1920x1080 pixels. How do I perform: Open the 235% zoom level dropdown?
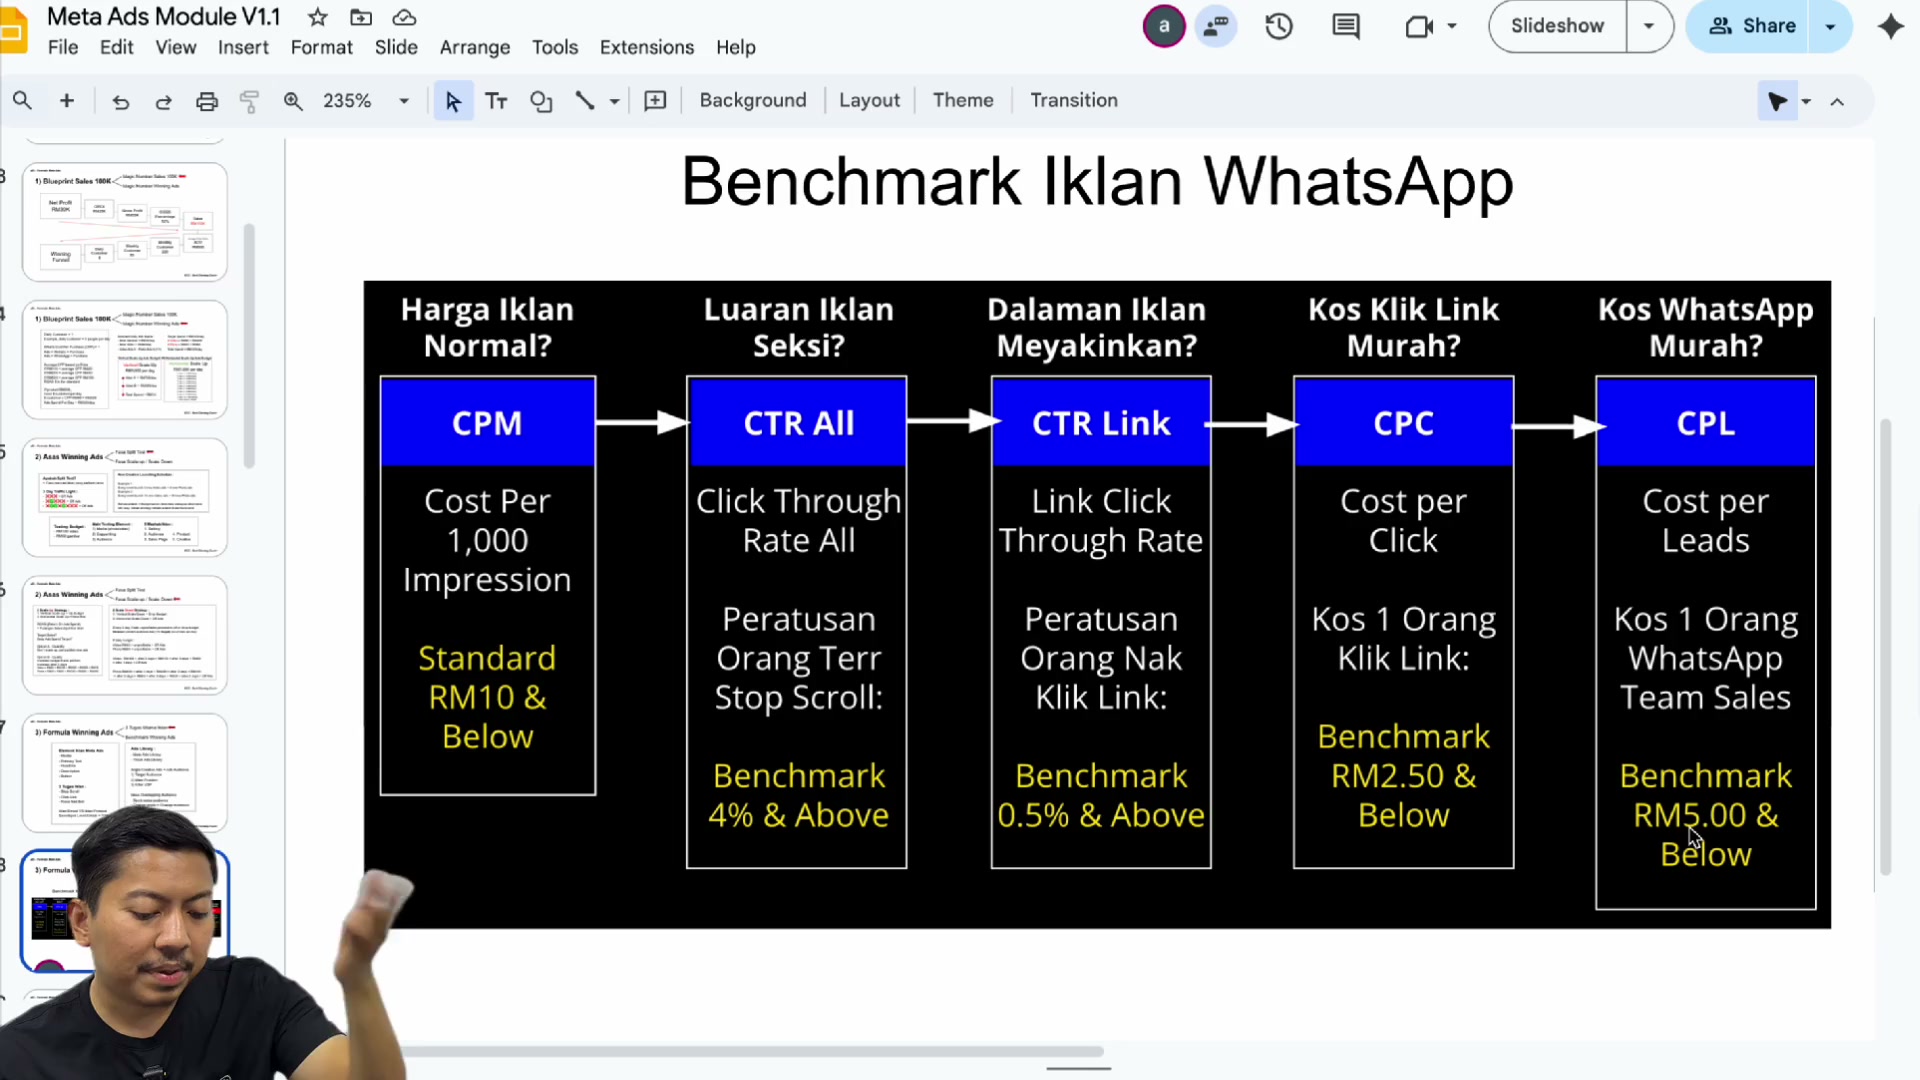click(366, 101)
